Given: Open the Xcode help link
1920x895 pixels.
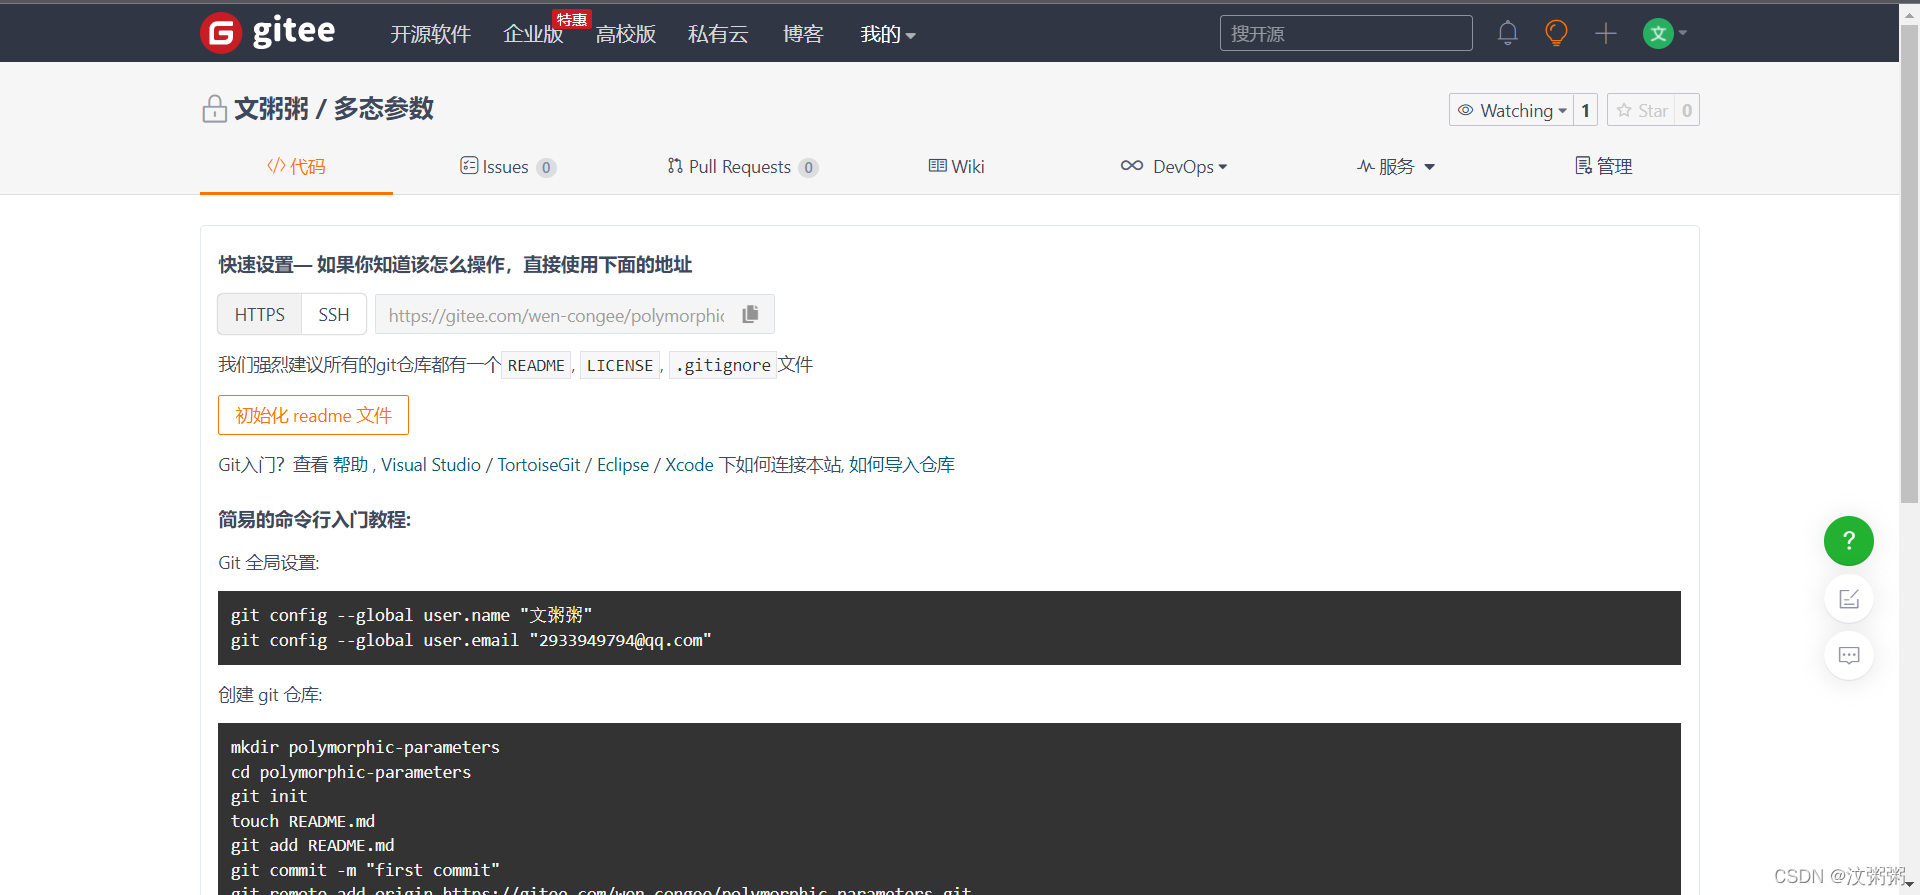Looking at the screenshot, I should pyautogui.click(x=689, y=465).
